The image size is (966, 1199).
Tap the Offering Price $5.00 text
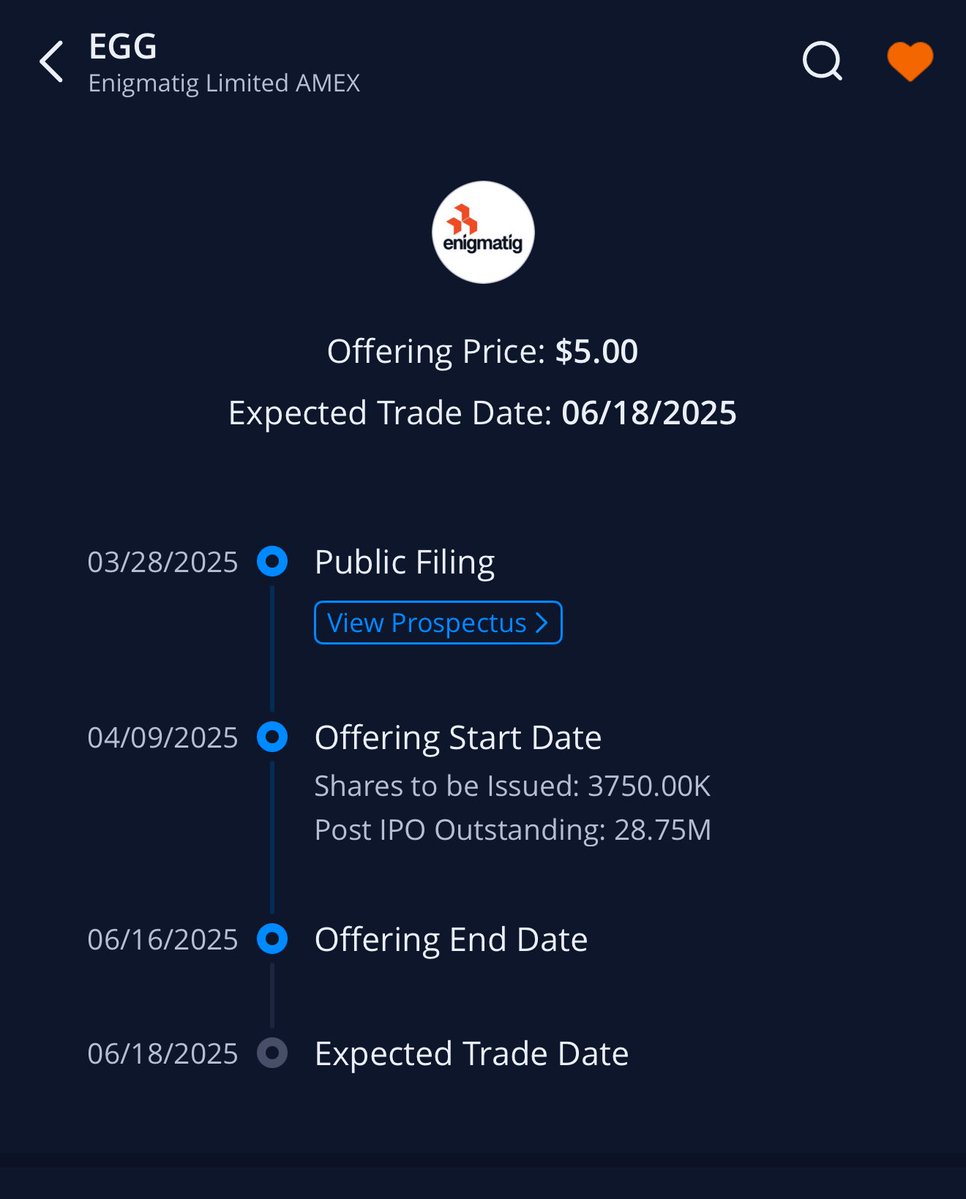tap(483, 352)
